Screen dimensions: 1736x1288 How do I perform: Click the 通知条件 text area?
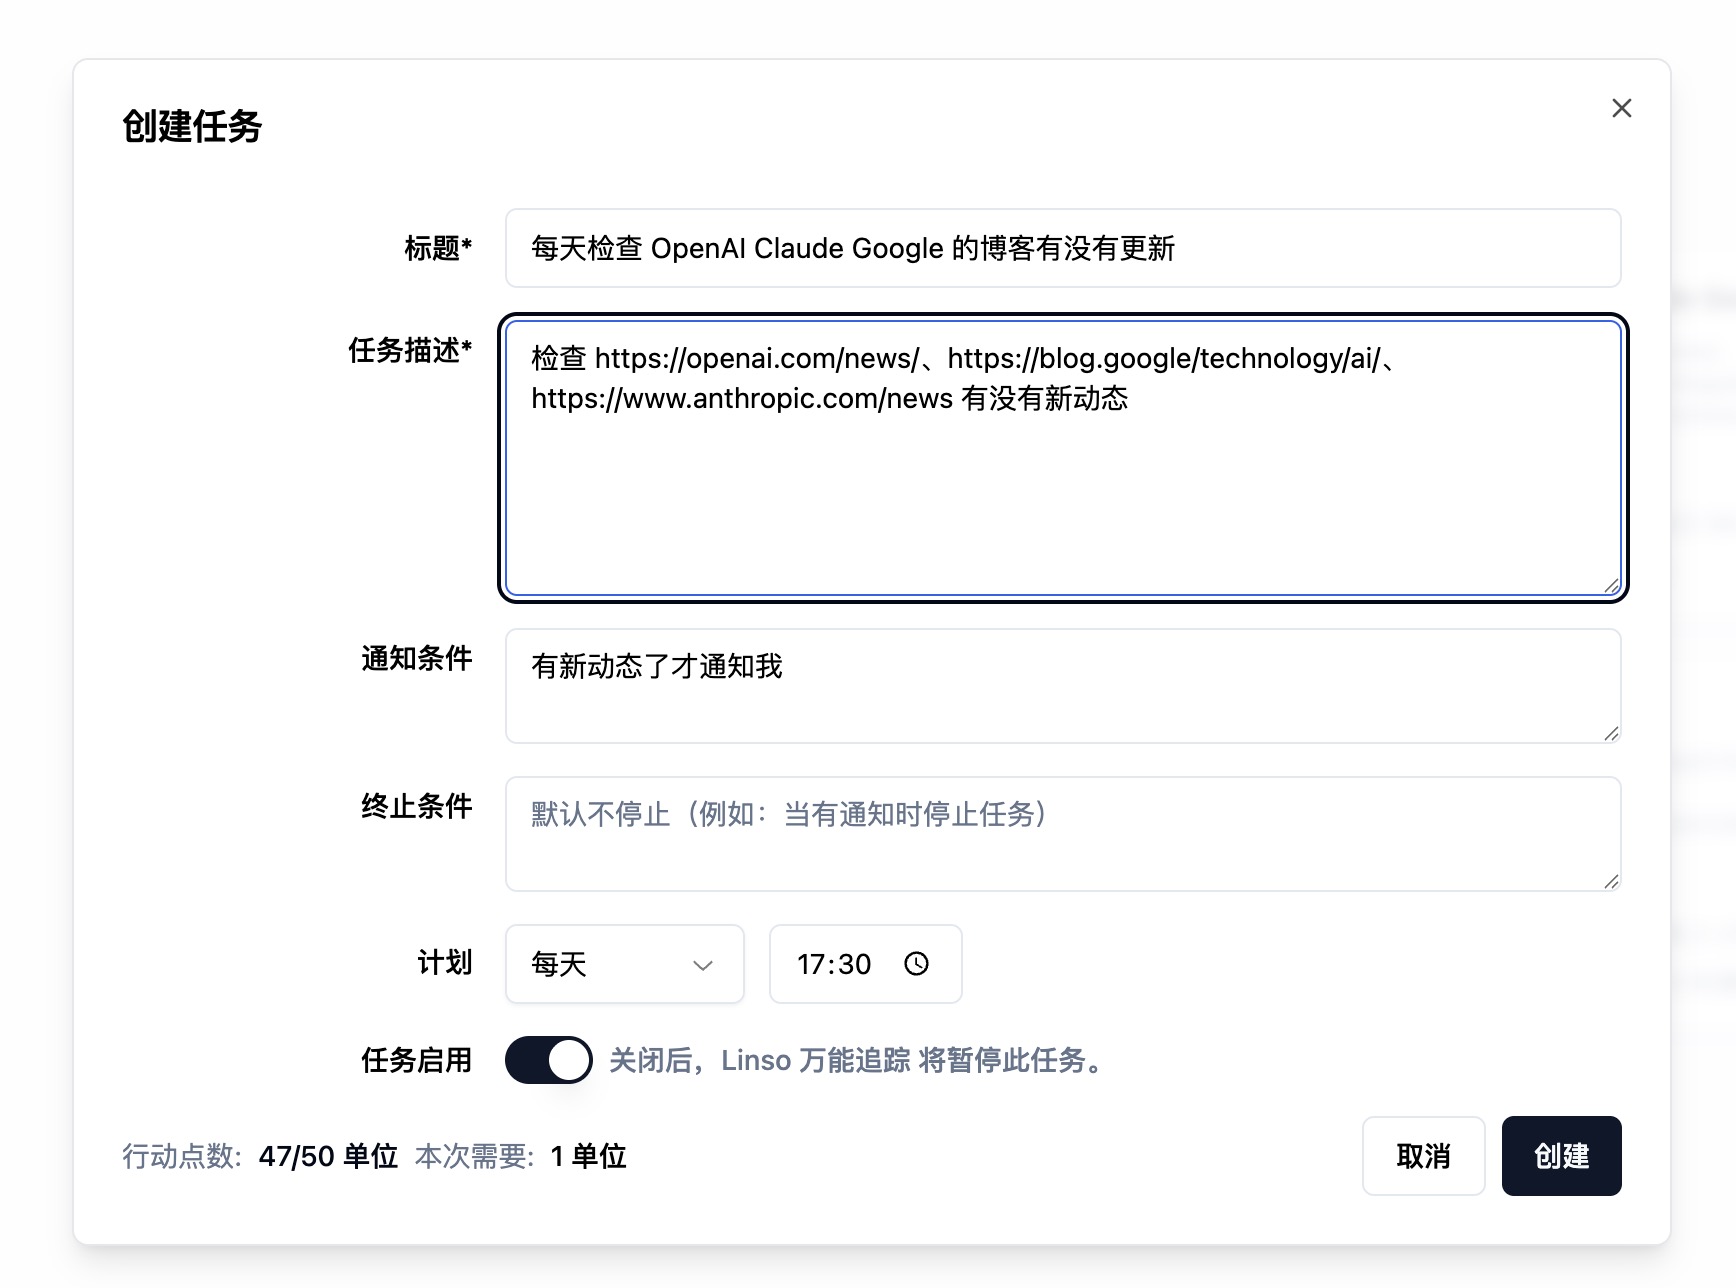click(x=1063, y=686)
